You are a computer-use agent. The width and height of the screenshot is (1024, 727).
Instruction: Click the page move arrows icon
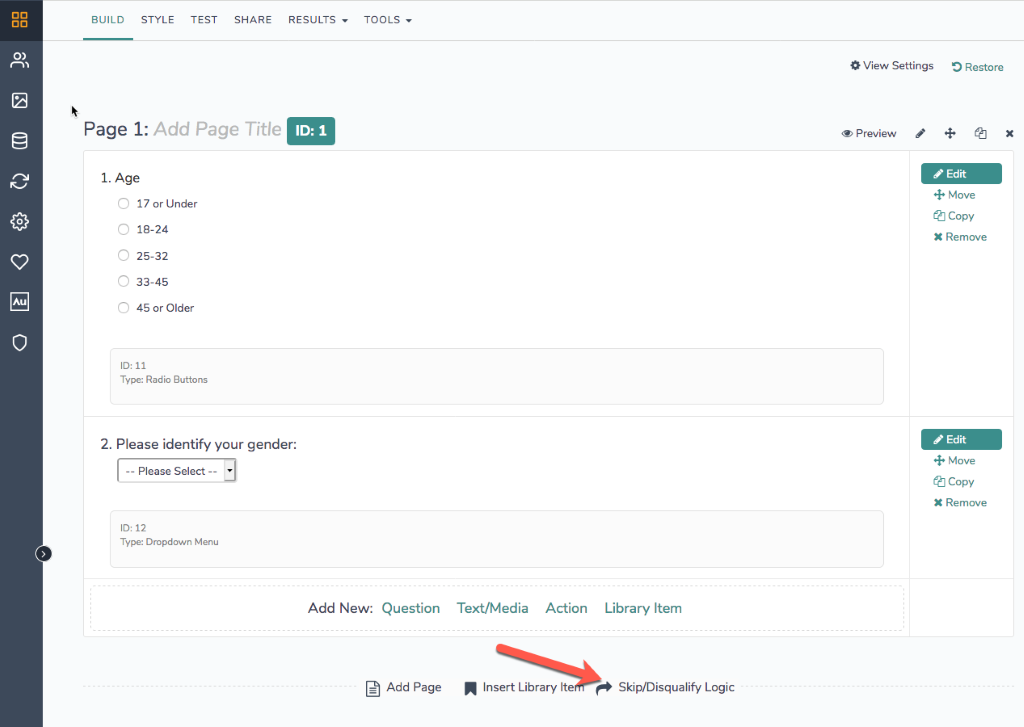pos(950,133)
